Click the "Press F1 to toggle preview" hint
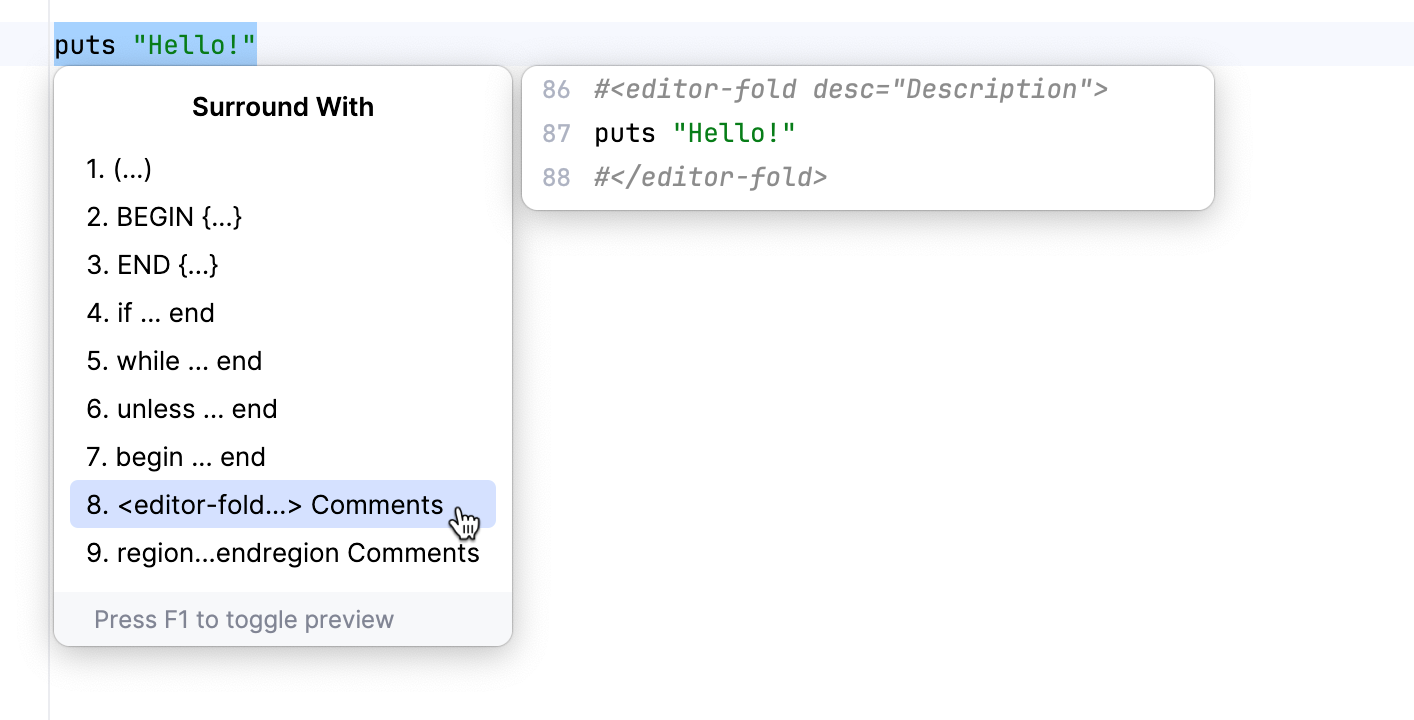 pos(244,620)
